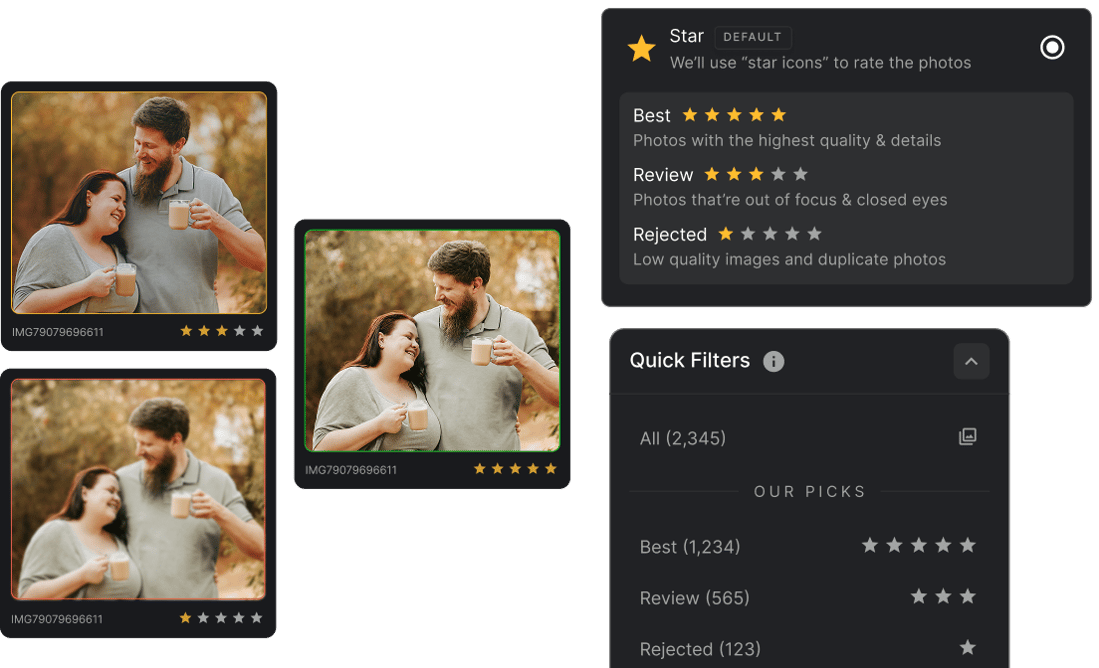Click single star icon in Rejected row

(x=967, y=648)
